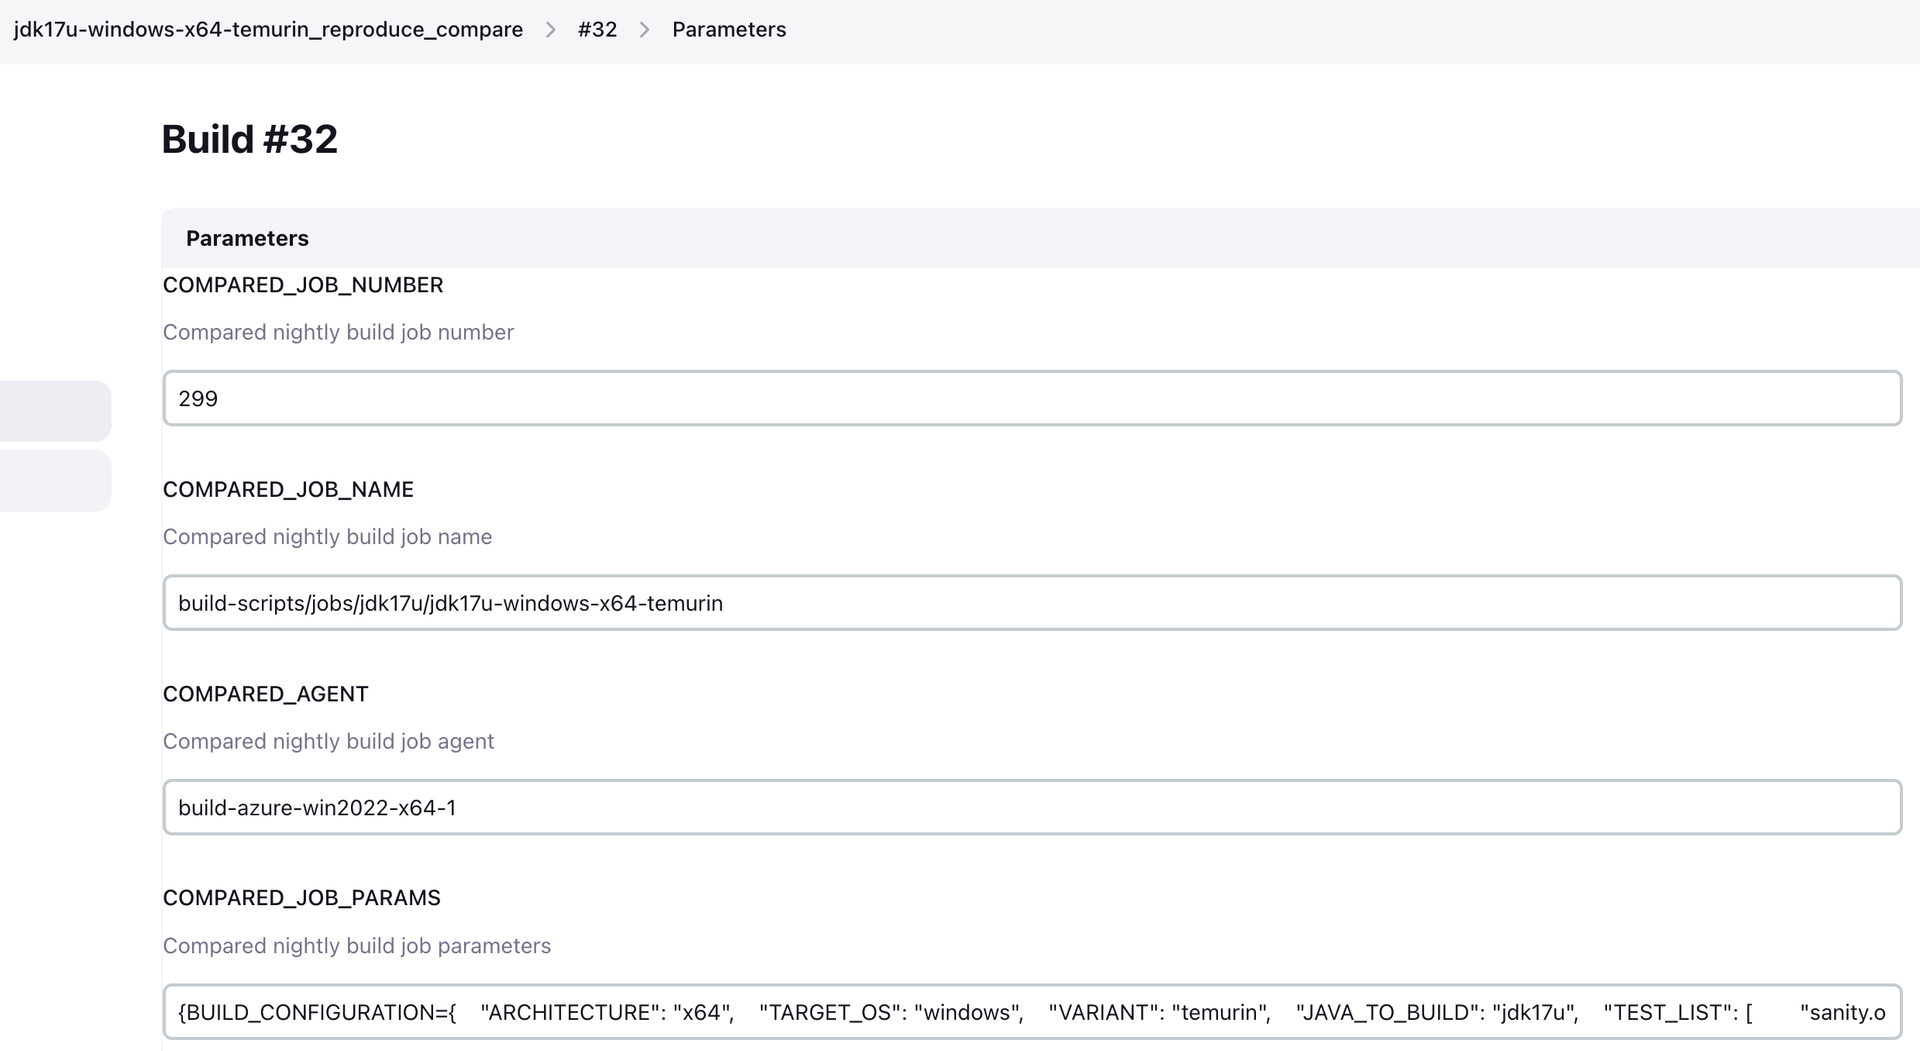Click the Parameters panel header
This screenshot has height=1051, width=1920.
click(246, 238)
